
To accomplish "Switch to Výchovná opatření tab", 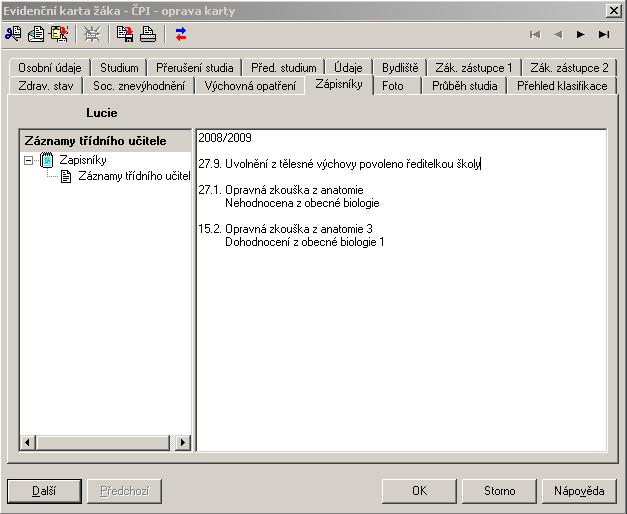I will (x=250, y=86).
